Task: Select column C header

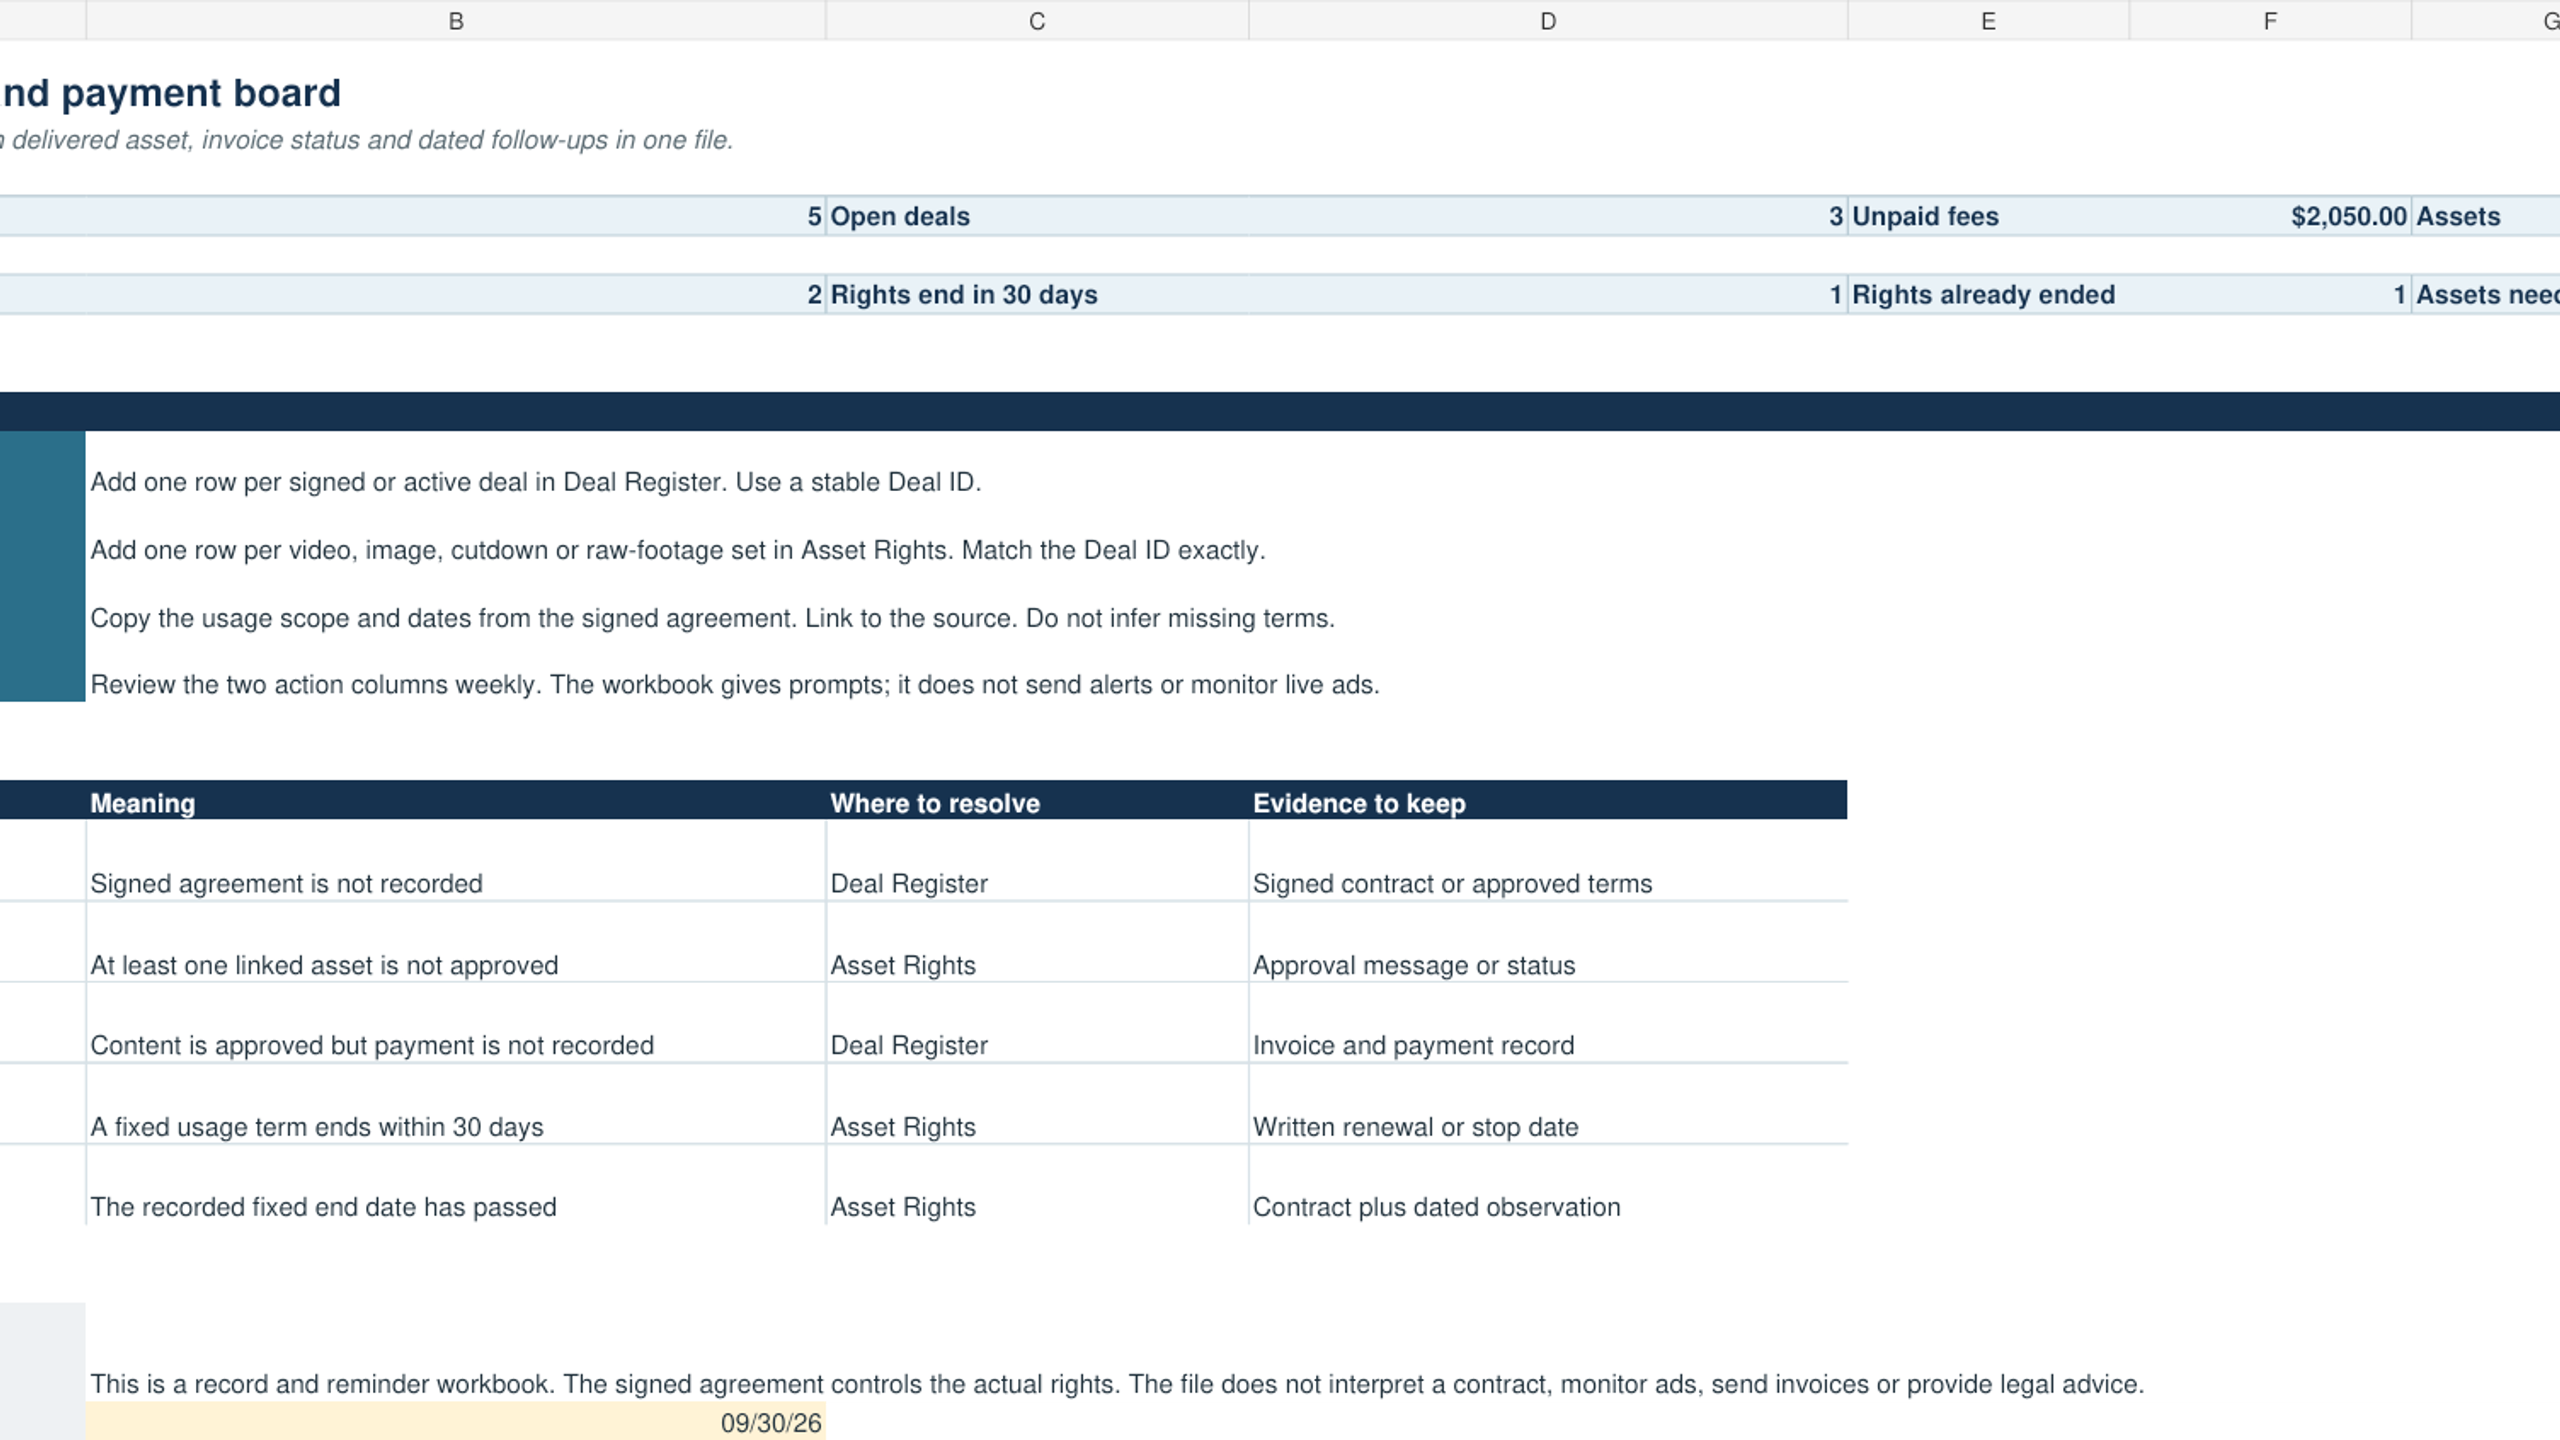Action: coord(1037,21)
